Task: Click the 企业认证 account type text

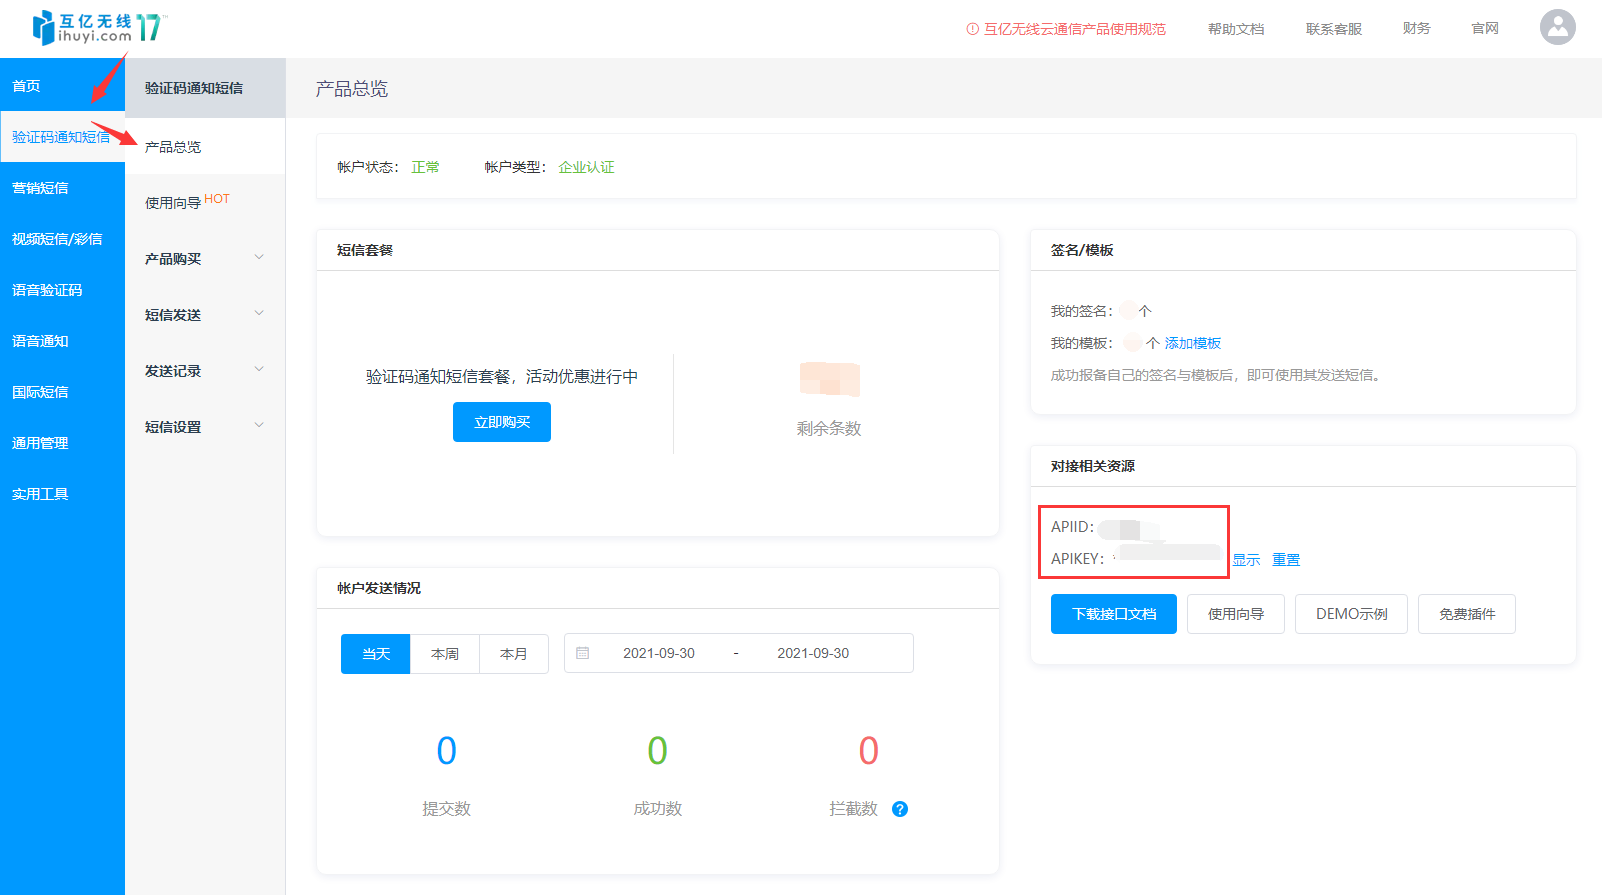Action: tap(587, 167)
